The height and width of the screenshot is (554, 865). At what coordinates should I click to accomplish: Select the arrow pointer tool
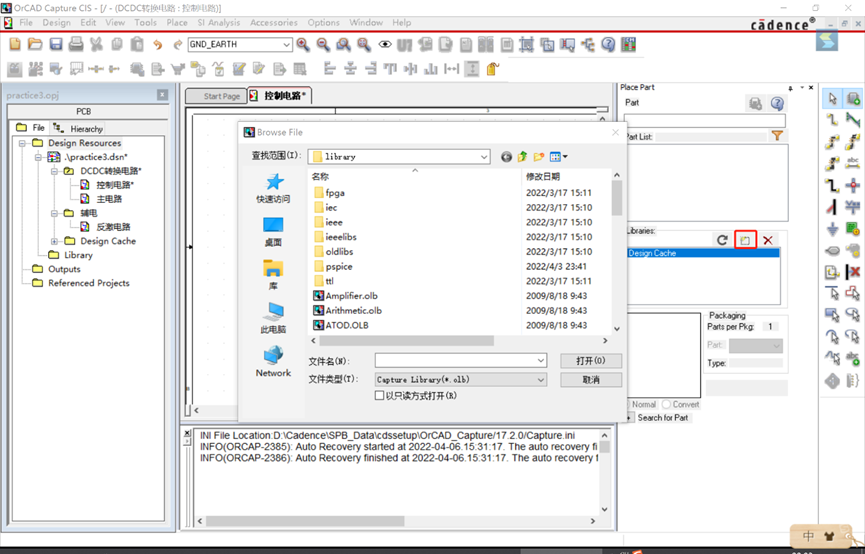[832, 99]
